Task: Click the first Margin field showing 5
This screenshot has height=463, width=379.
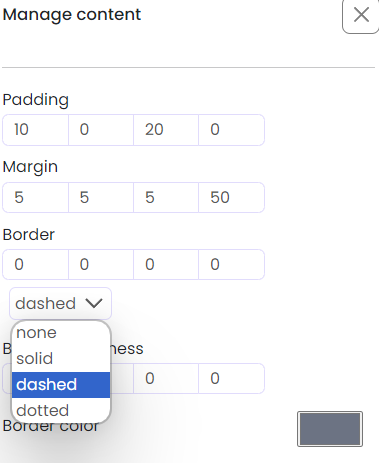Action: point(35,197)
